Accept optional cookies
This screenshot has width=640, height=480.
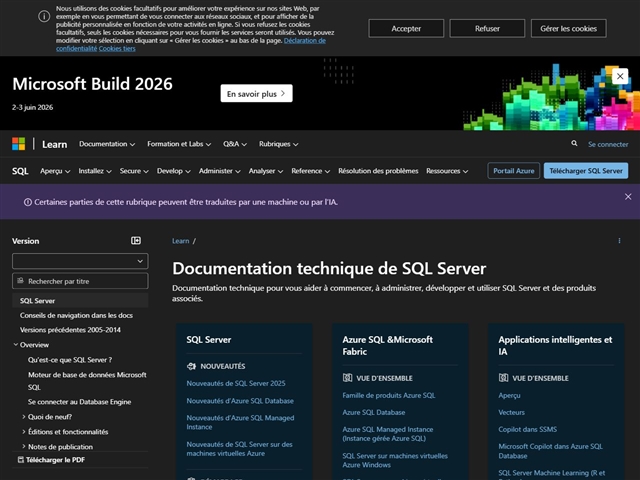click(x=406, y=29)
